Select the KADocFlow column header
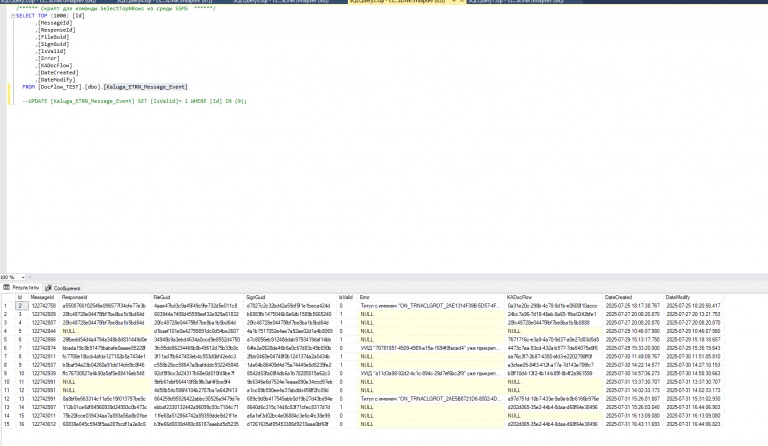This screenshot has width=768, height=446. pos(554,297)
